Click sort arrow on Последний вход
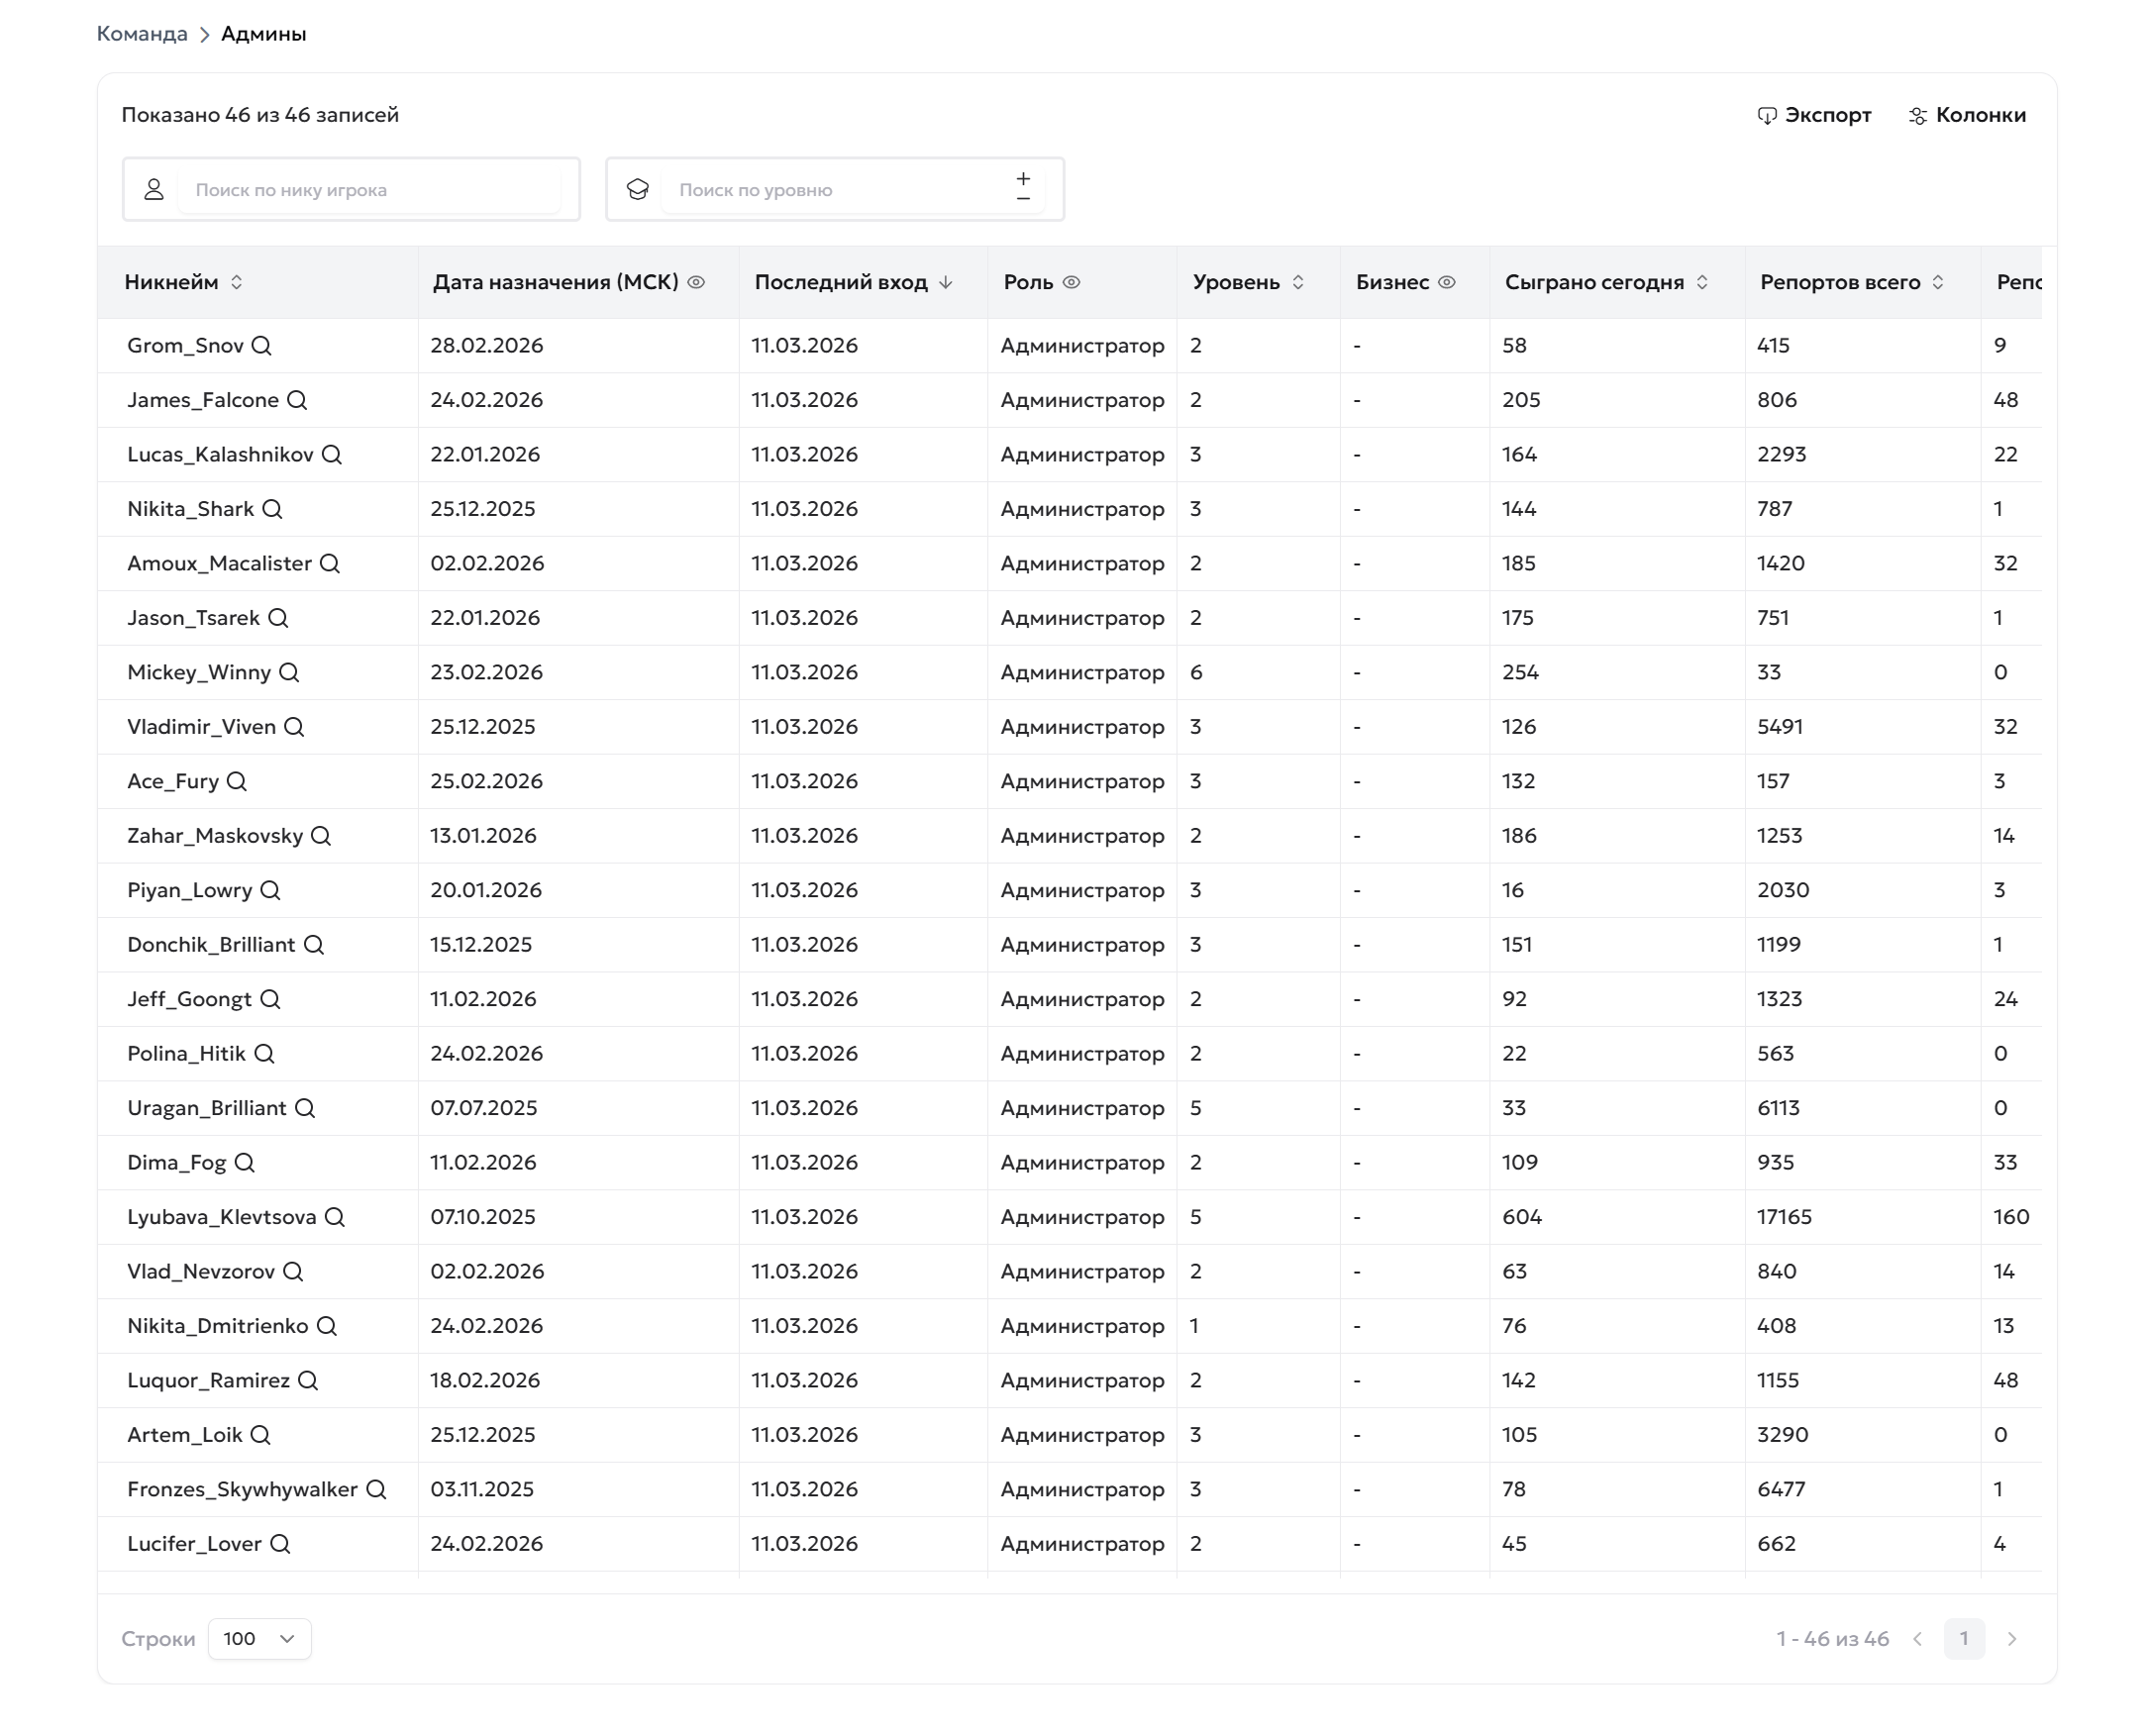Viewport: 2151px width, 1736px height. pos(946,283)
